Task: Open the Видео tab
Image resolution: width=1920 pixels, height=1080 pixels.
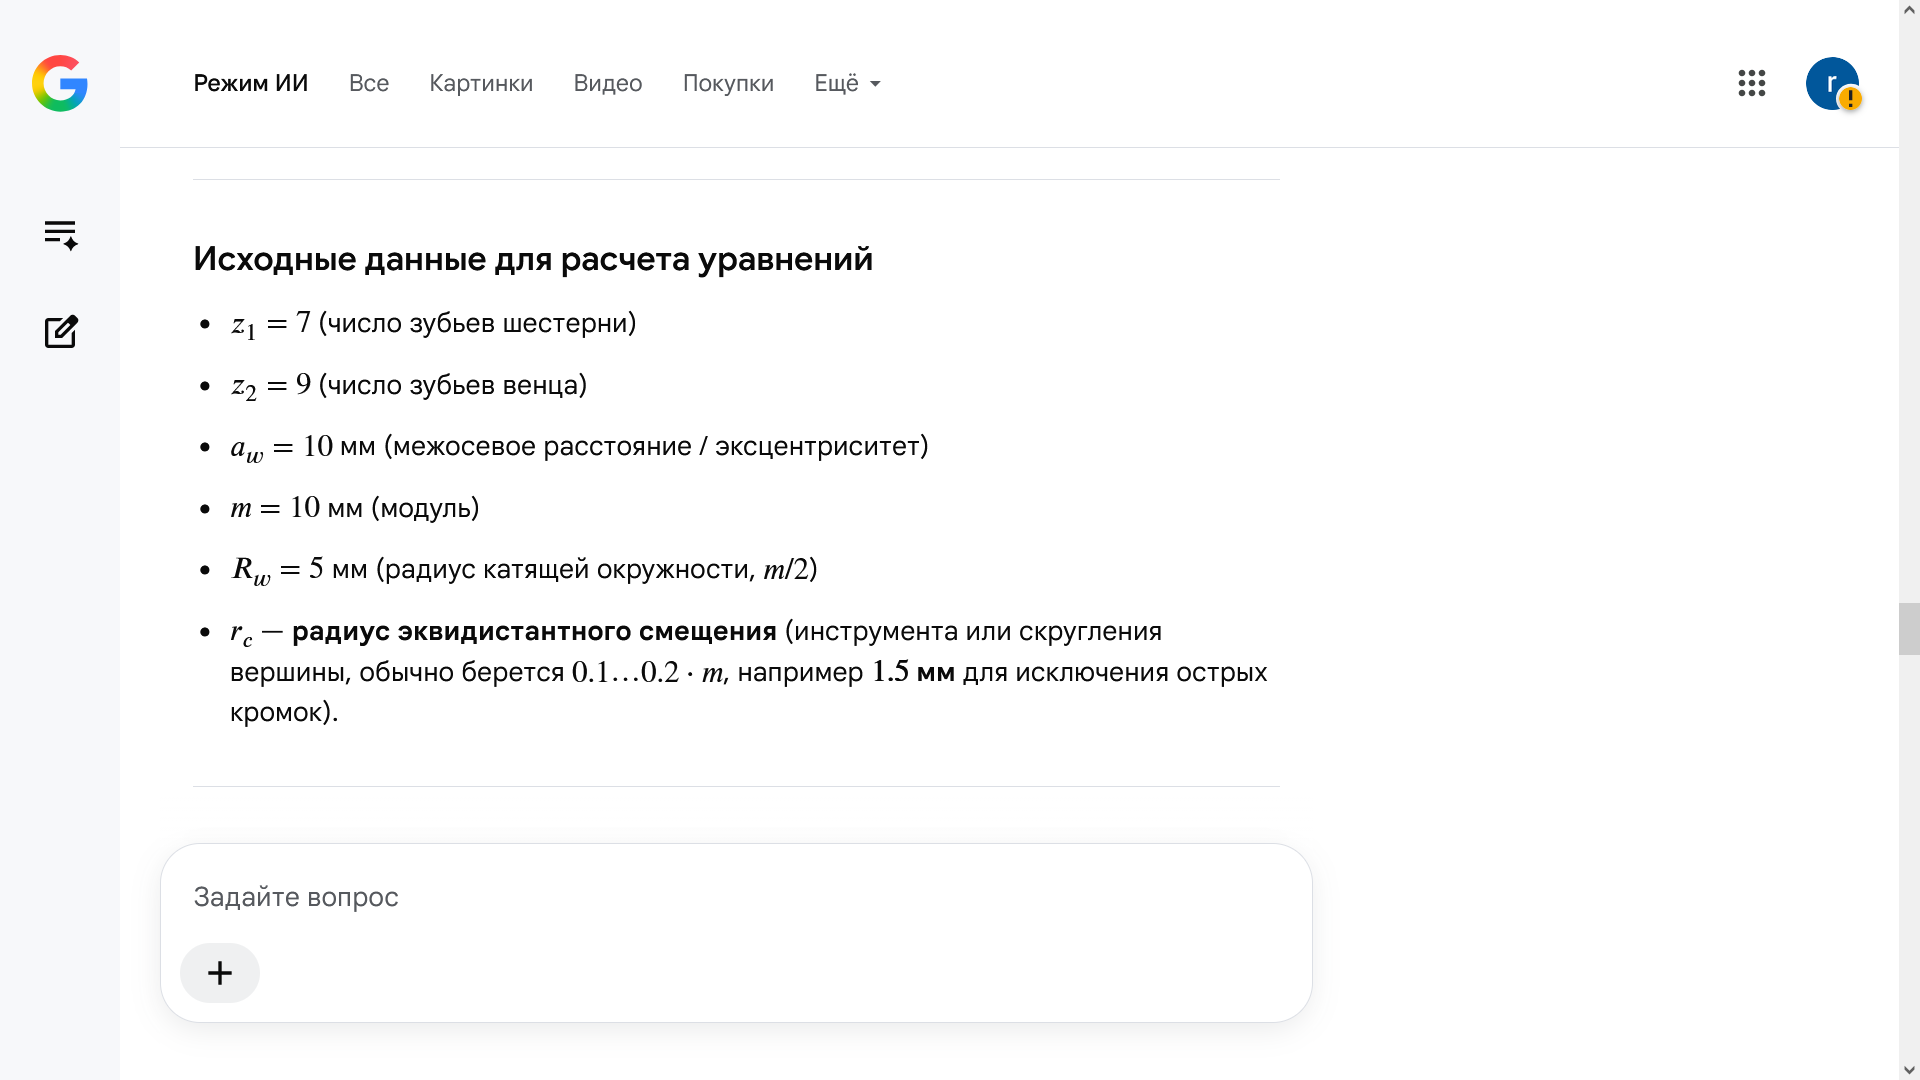Action: coord(608,83)
